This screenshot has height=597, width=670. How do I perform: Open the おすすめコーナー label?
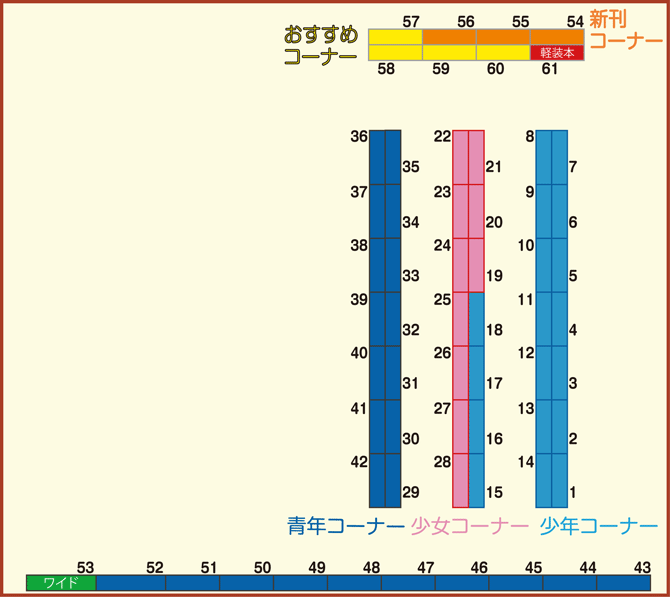click(321, 46)
